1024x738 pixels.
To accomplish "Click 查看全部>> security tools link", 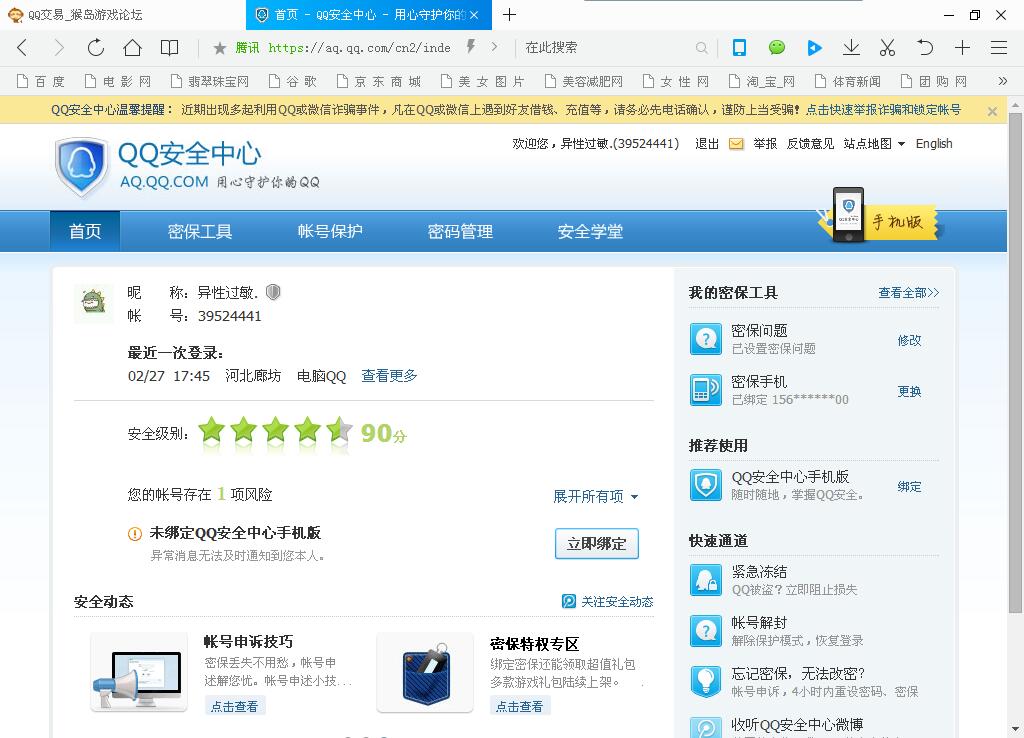I will tap(908, 293).
